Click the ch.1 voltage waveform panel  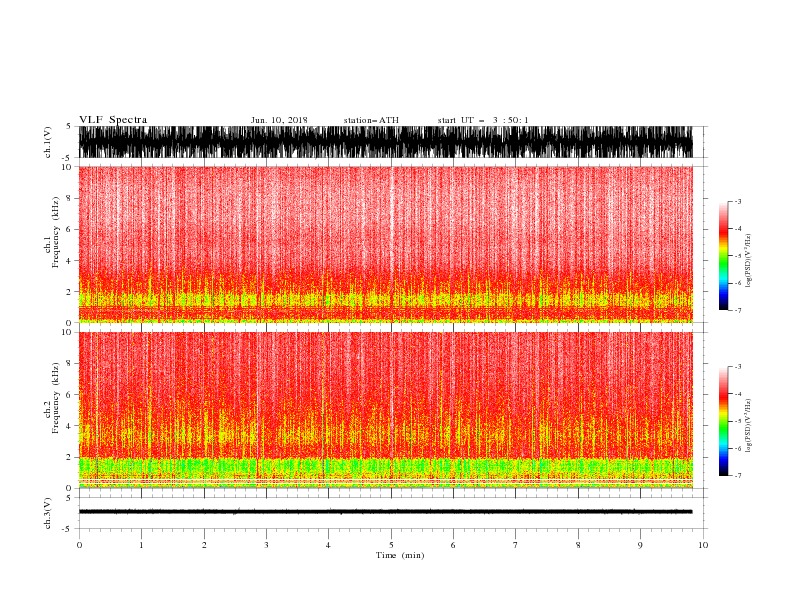click(x=385, y=142)
